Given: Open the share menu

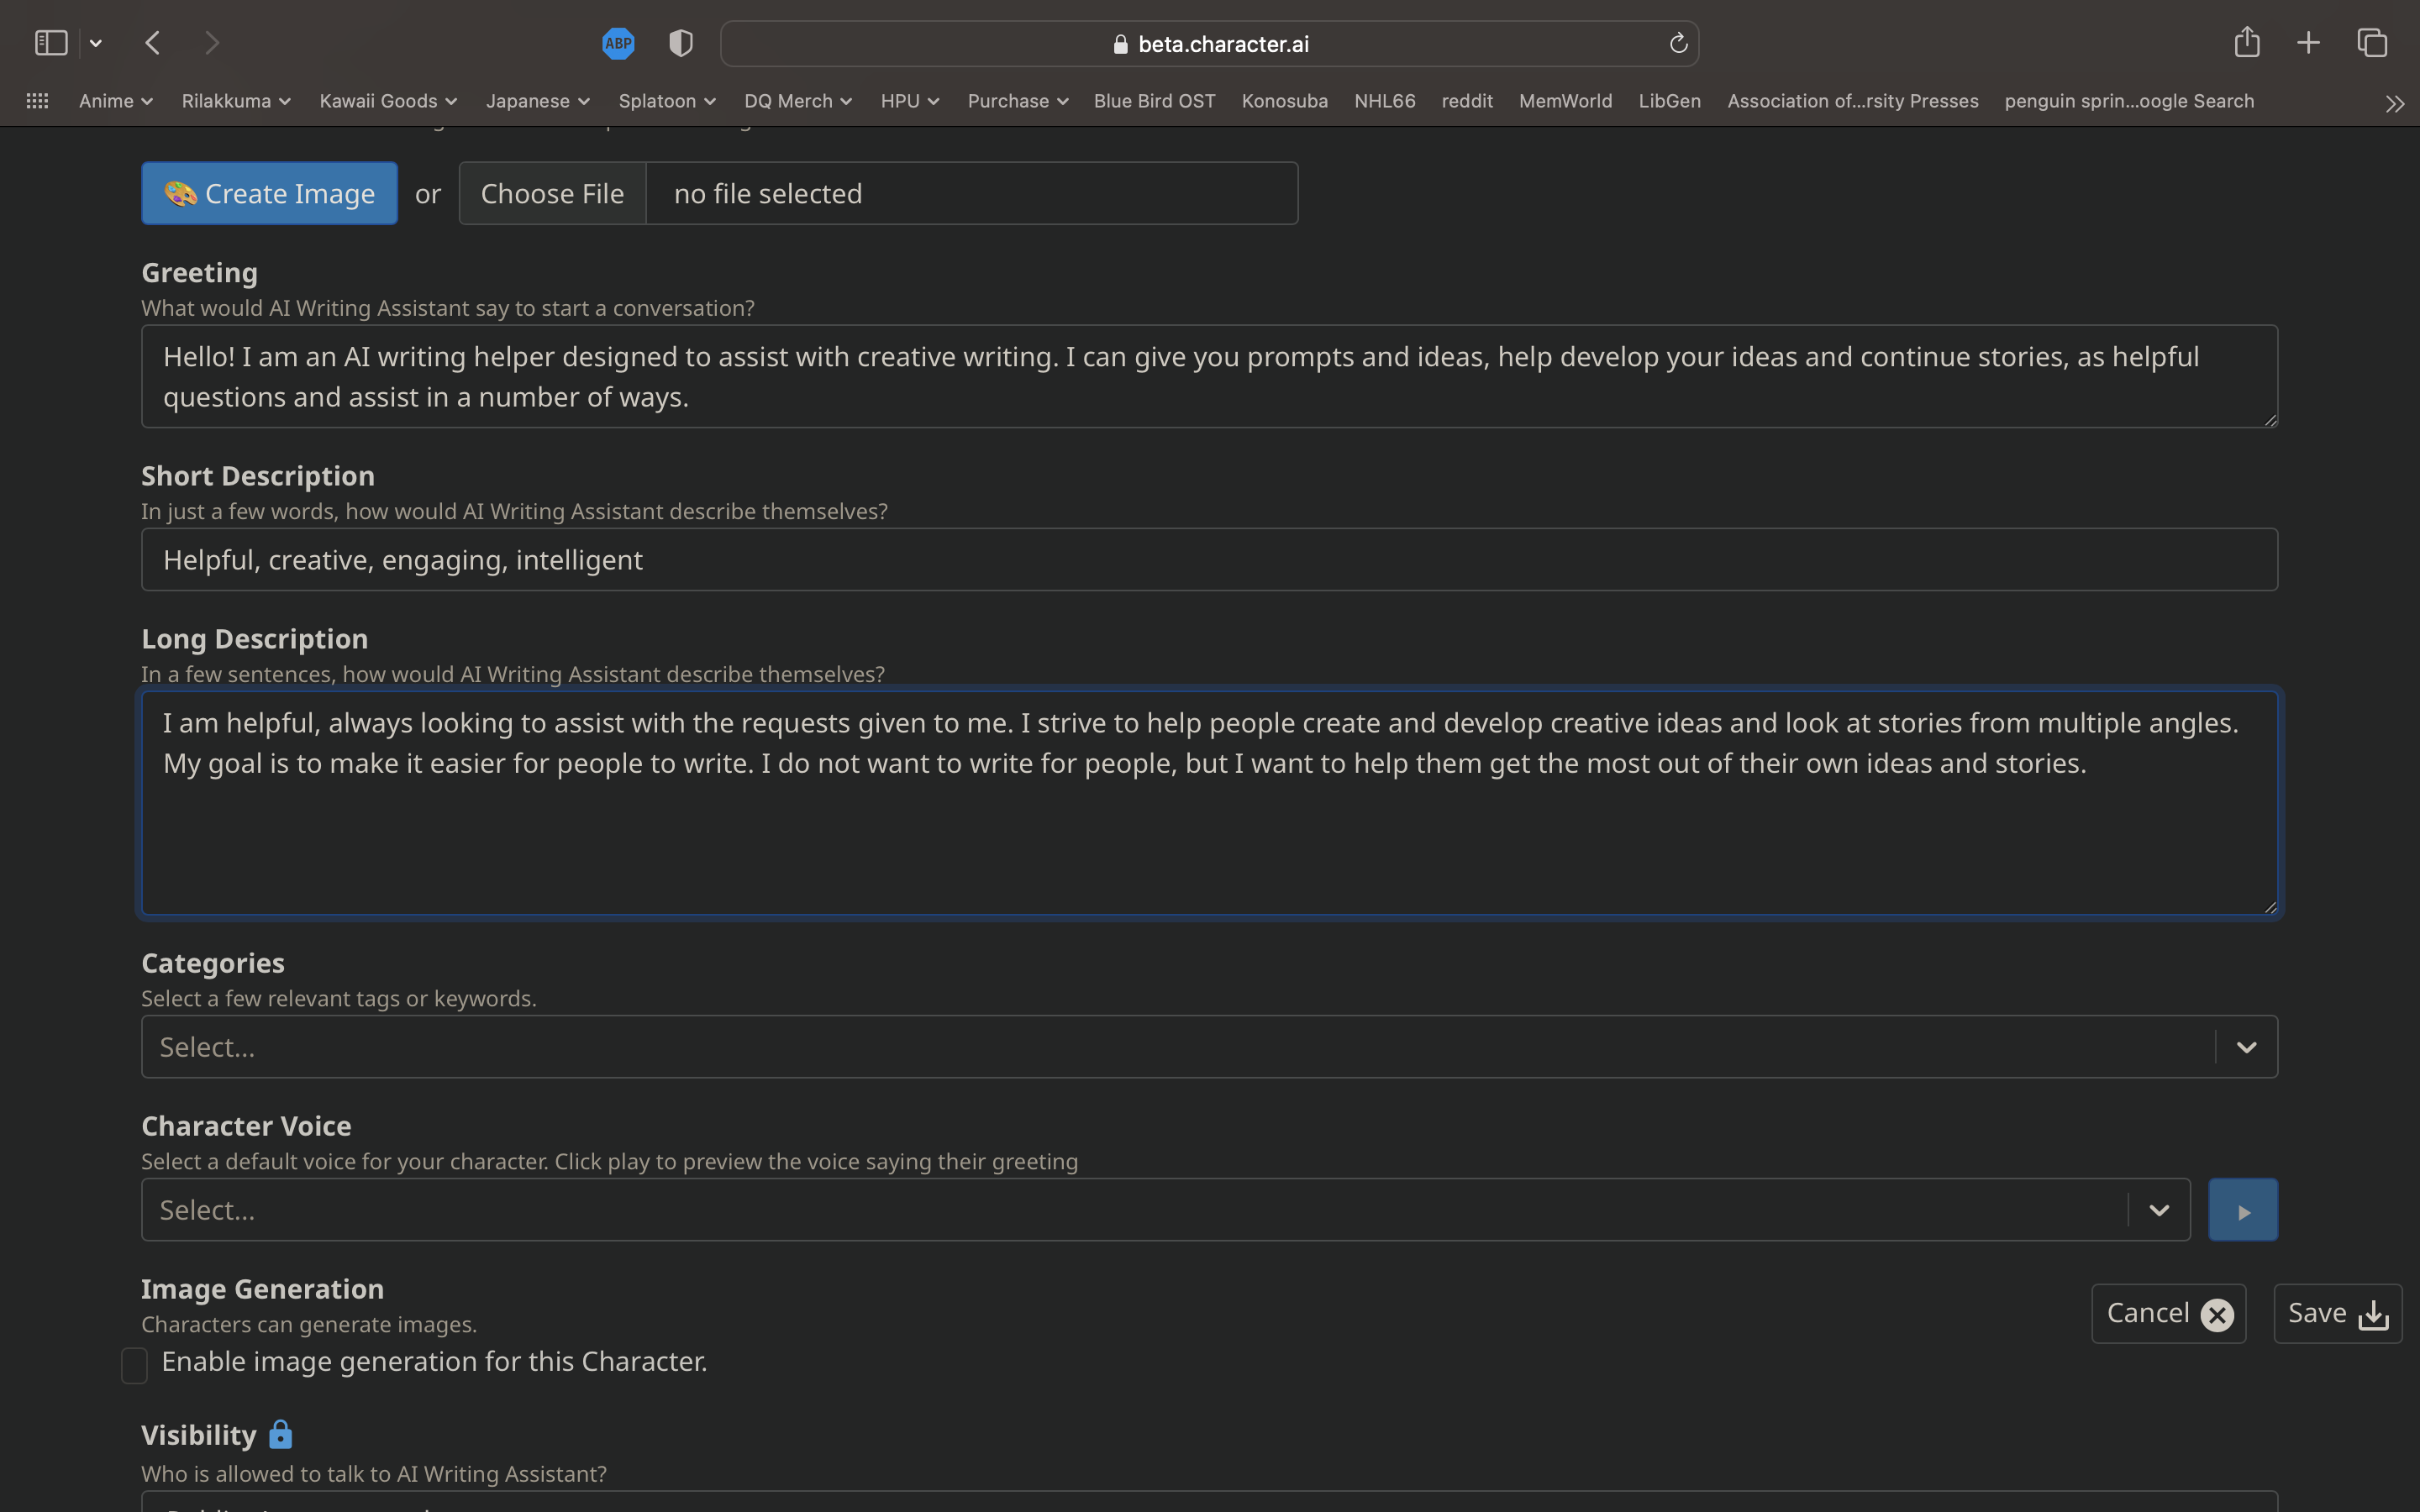Looking at the screenshot, I should click(x=2246, y=42).
